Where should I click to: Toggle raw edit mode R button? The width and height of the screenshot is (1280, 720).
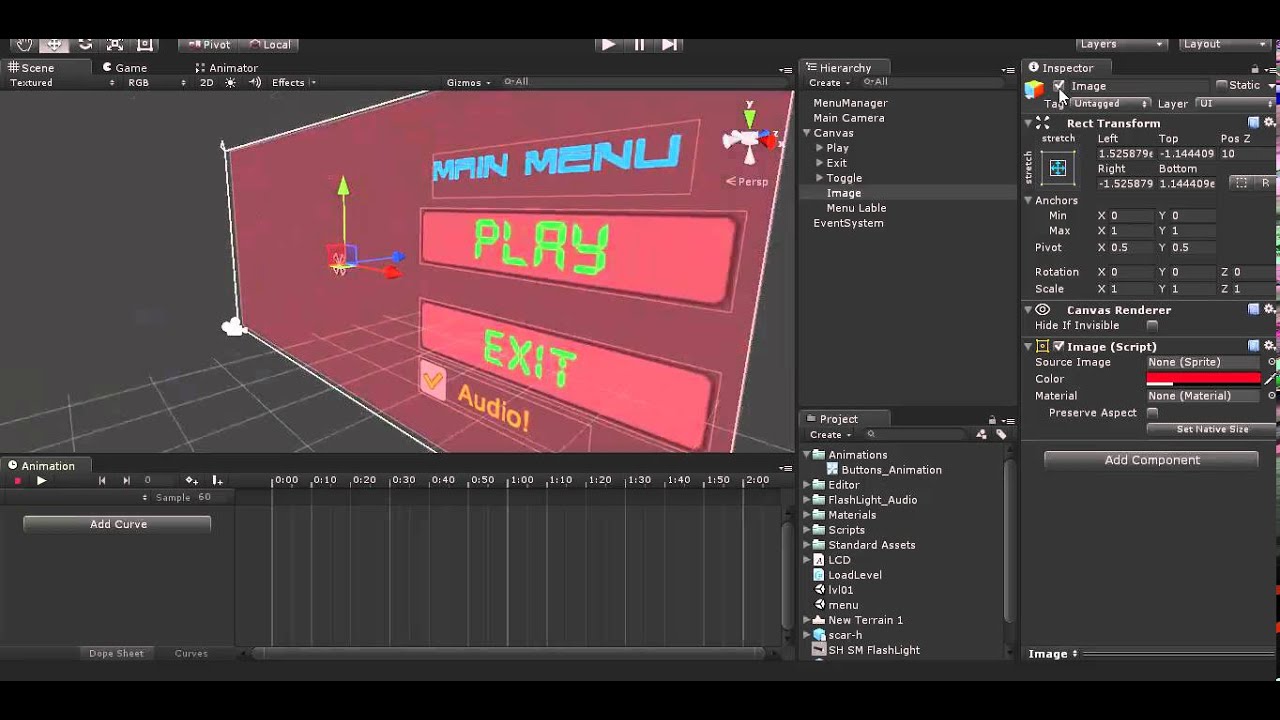[x=1265, y=183]
